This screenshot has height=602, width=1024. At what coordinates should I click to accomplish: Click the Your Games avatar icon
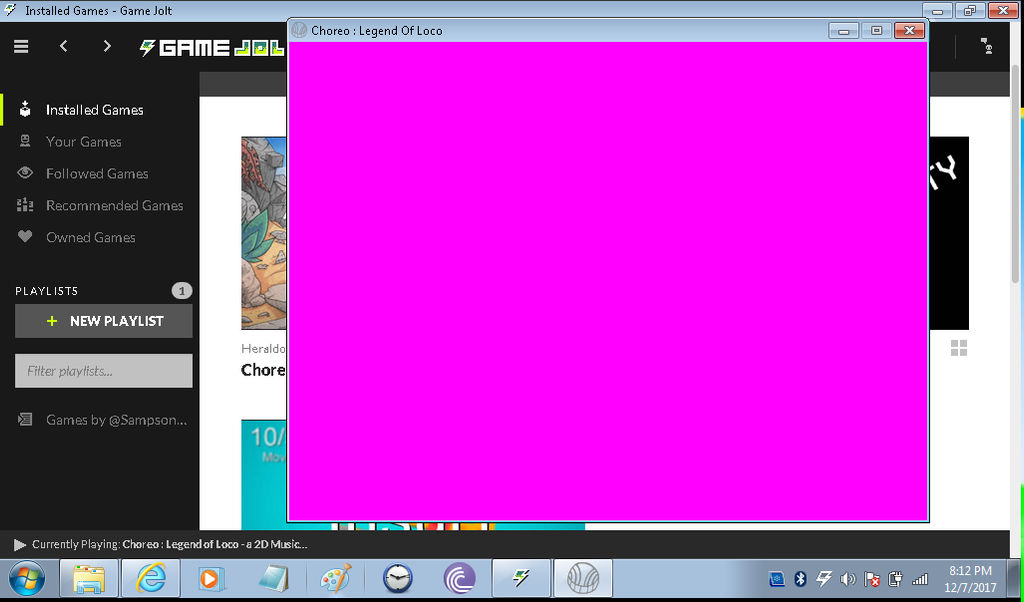point(25,140)
